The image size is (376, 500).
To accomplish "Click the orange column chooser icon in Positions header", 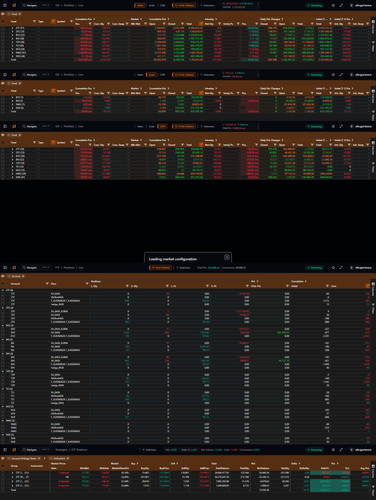I will (367, 286).
